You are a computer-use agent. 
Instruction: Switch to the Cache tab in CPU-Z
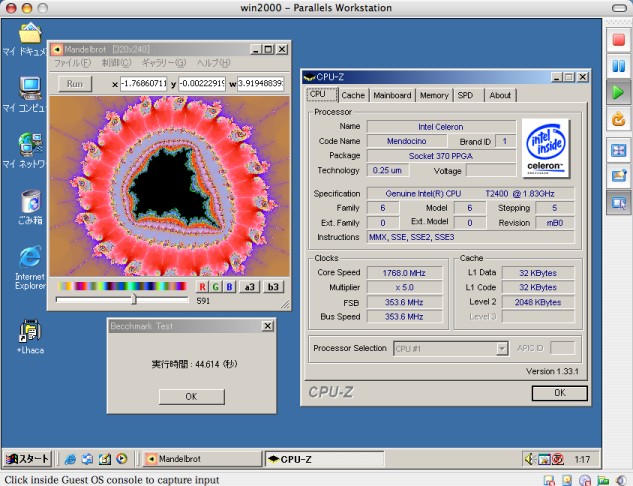(353, 95)
